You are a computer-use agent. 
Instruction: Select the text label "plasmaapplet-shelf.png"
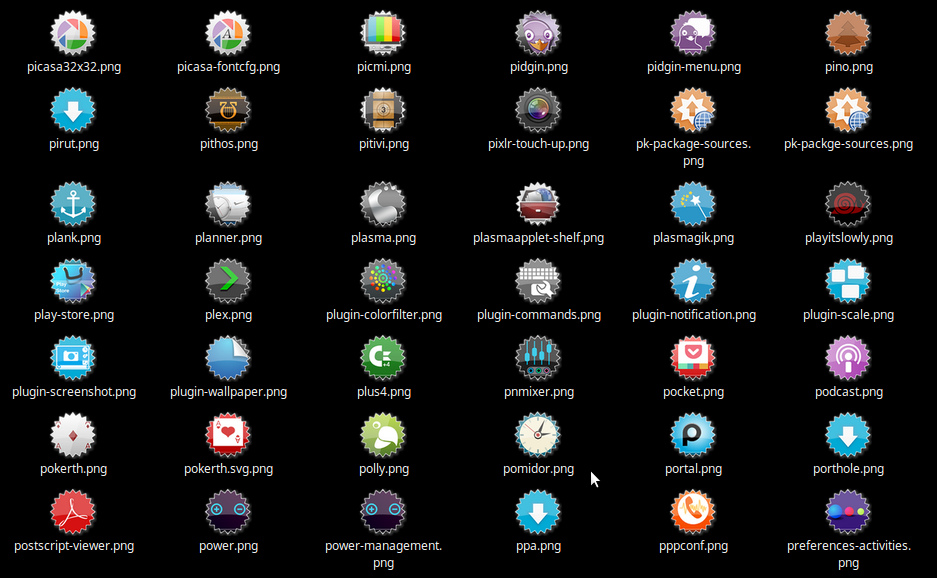(x=538, y=238)
